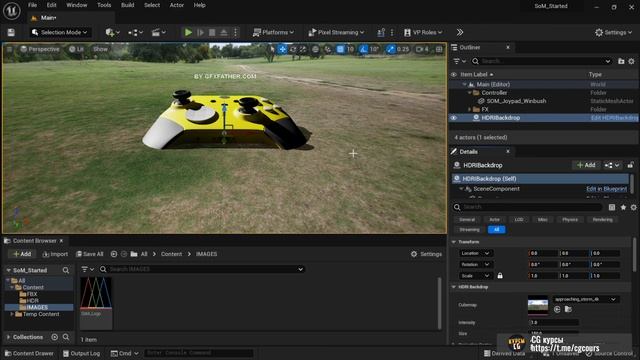Click Save All in Content Browser
Screen dimensions: 640x360
tap(89, 254)
